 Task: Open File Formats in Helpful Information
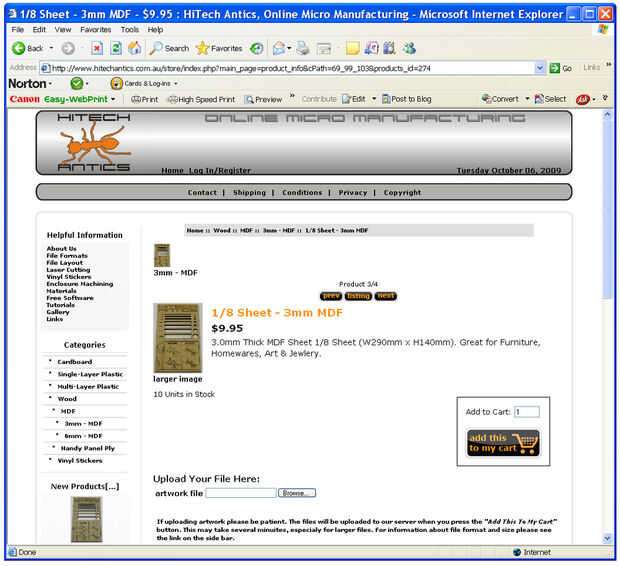[67, 256]
